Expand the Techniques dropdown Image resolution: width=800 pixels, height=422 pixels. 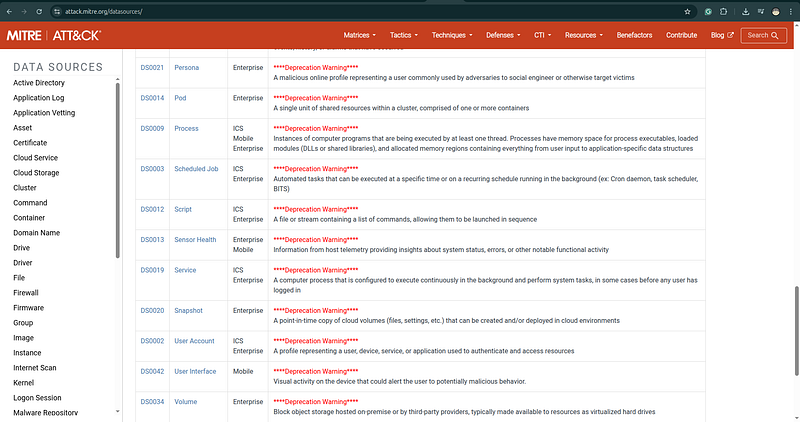point(452,35)
